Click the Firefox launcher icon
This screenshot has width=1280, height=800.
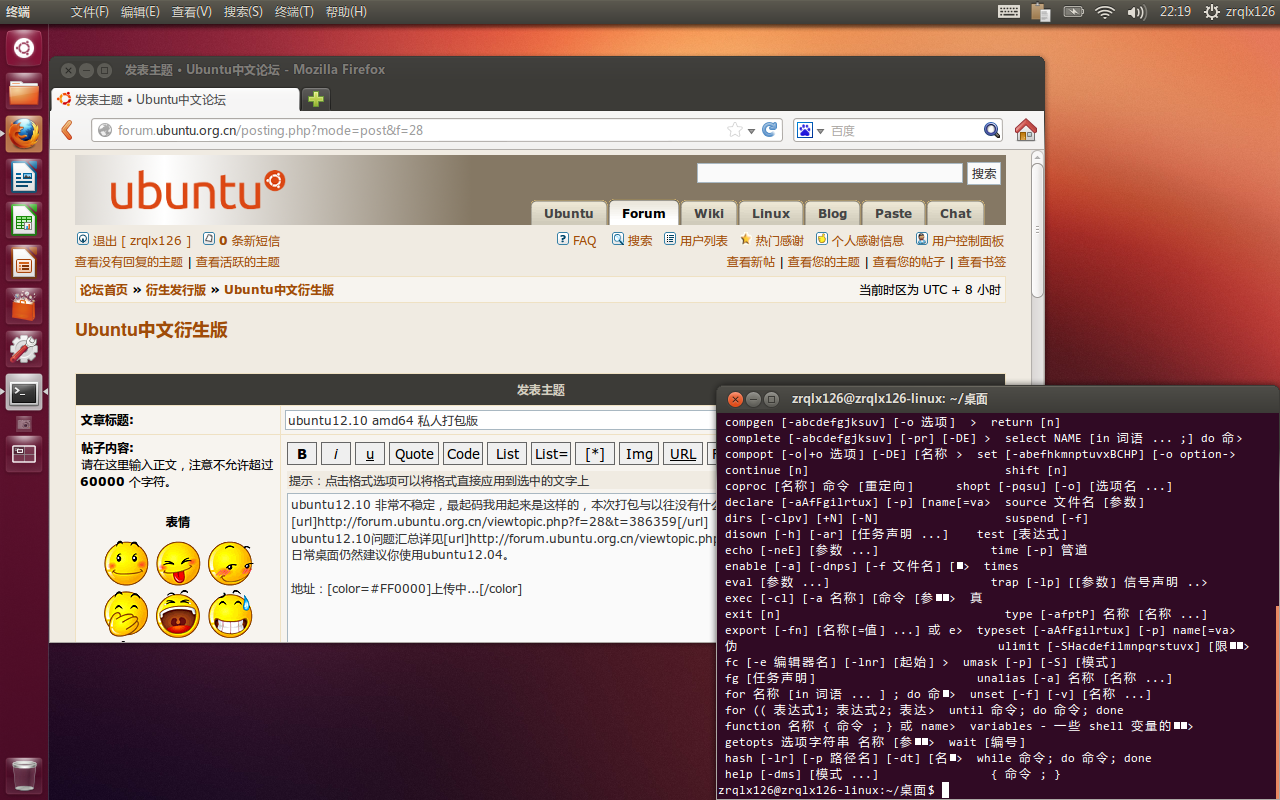(24, 135)
